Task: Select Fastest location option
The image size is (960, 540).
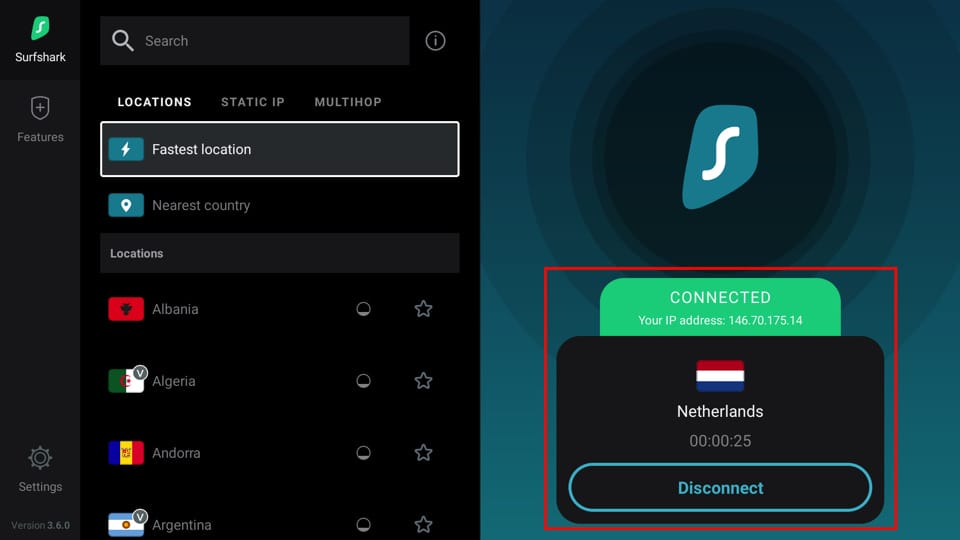Action: tap(280, 149)
